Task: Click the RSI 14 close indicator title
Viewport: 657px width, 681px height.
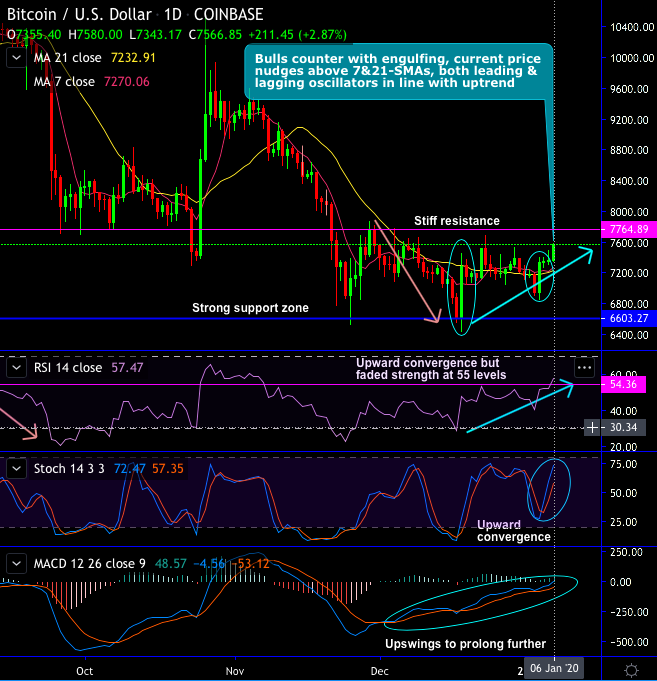Action: click(68, 368)
